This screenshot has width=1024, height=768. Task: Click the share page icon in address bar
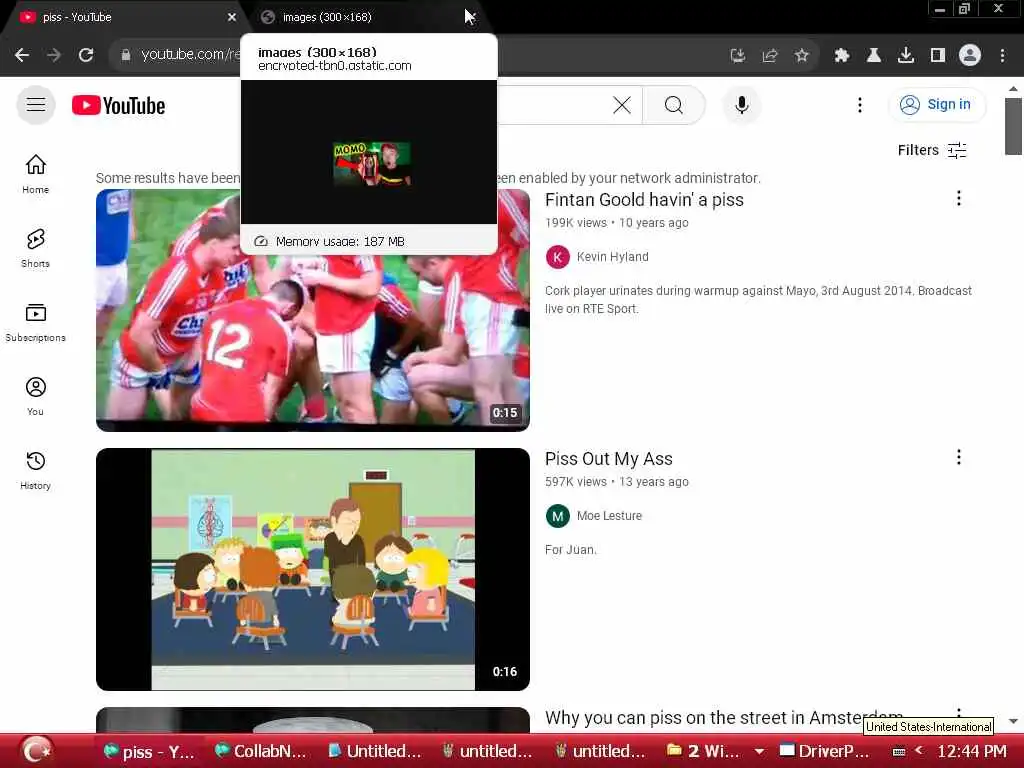tap(770, 56)
